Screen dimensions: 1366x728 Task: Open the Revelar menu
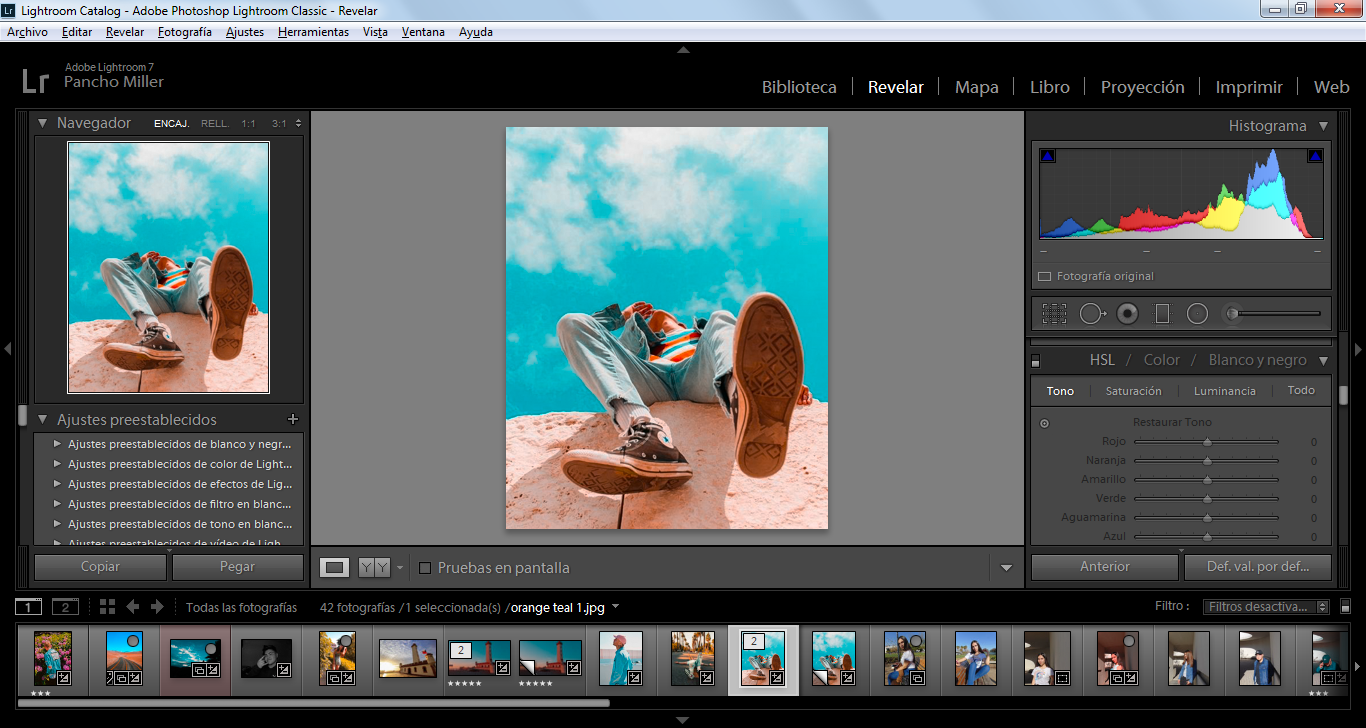coord(125,32)
